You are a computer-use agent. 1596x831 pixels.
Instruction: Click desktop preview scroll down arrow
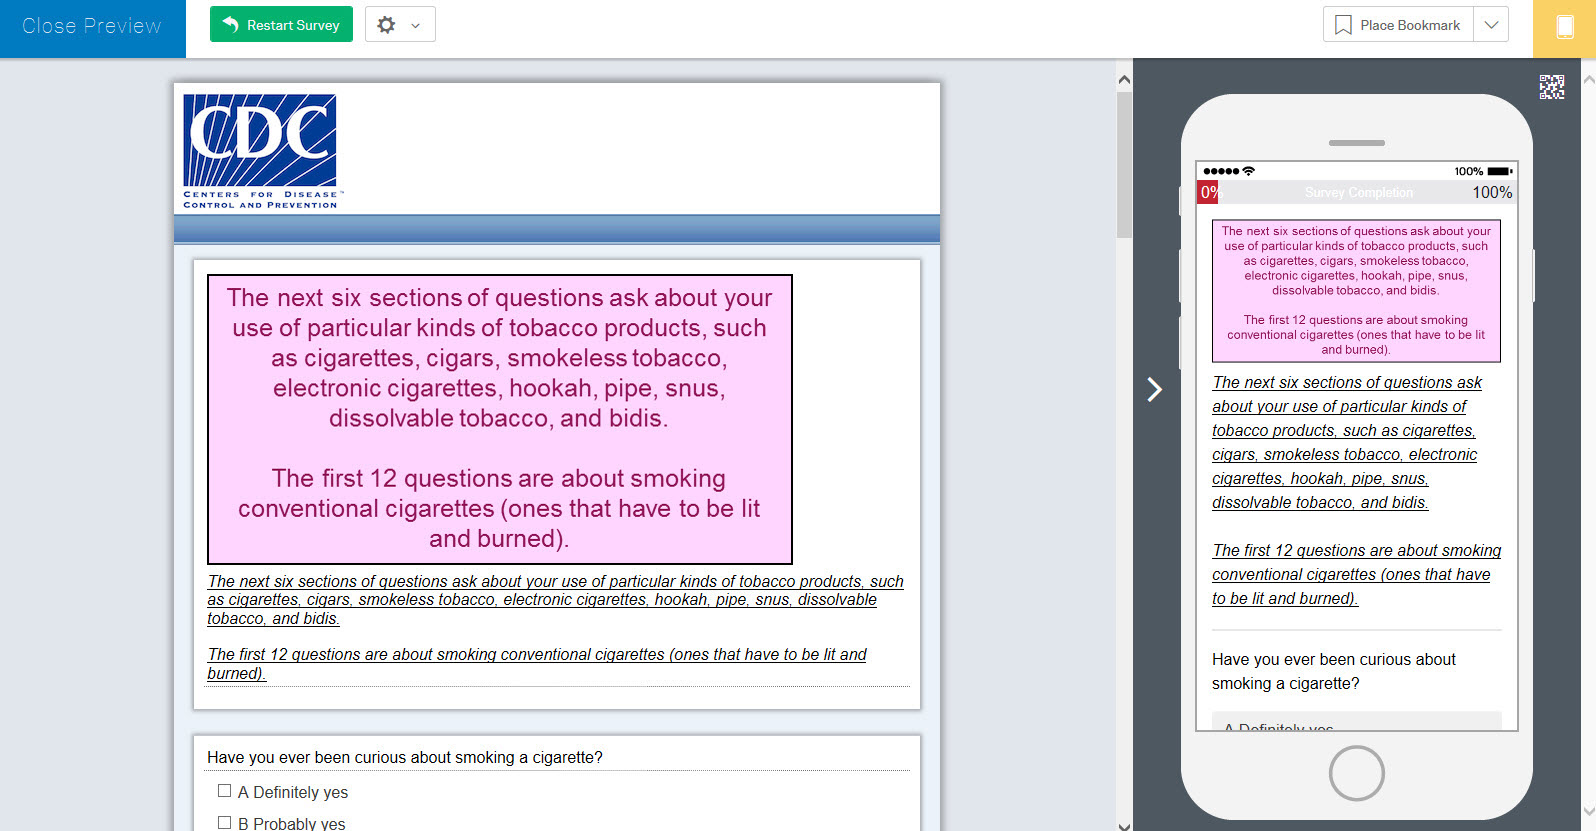click(1124, 825)
